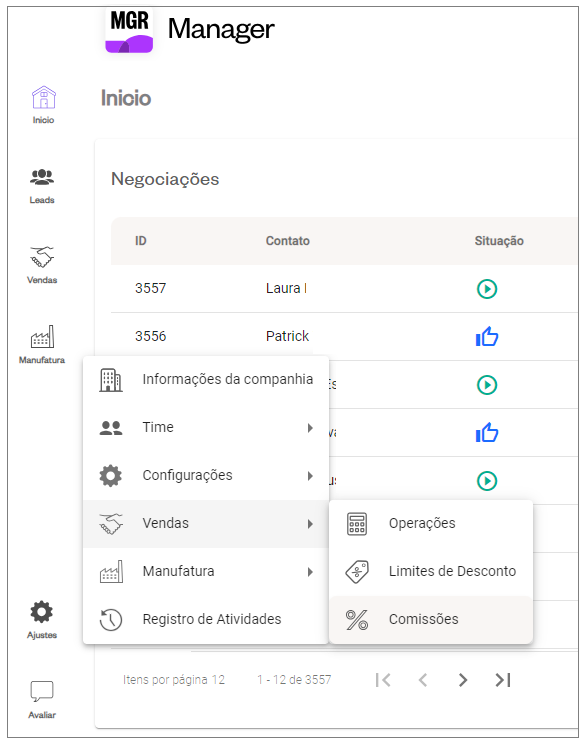Expand the Vendas submenu arrow
This screenshot has height=744, width=585.
(310, 524)
